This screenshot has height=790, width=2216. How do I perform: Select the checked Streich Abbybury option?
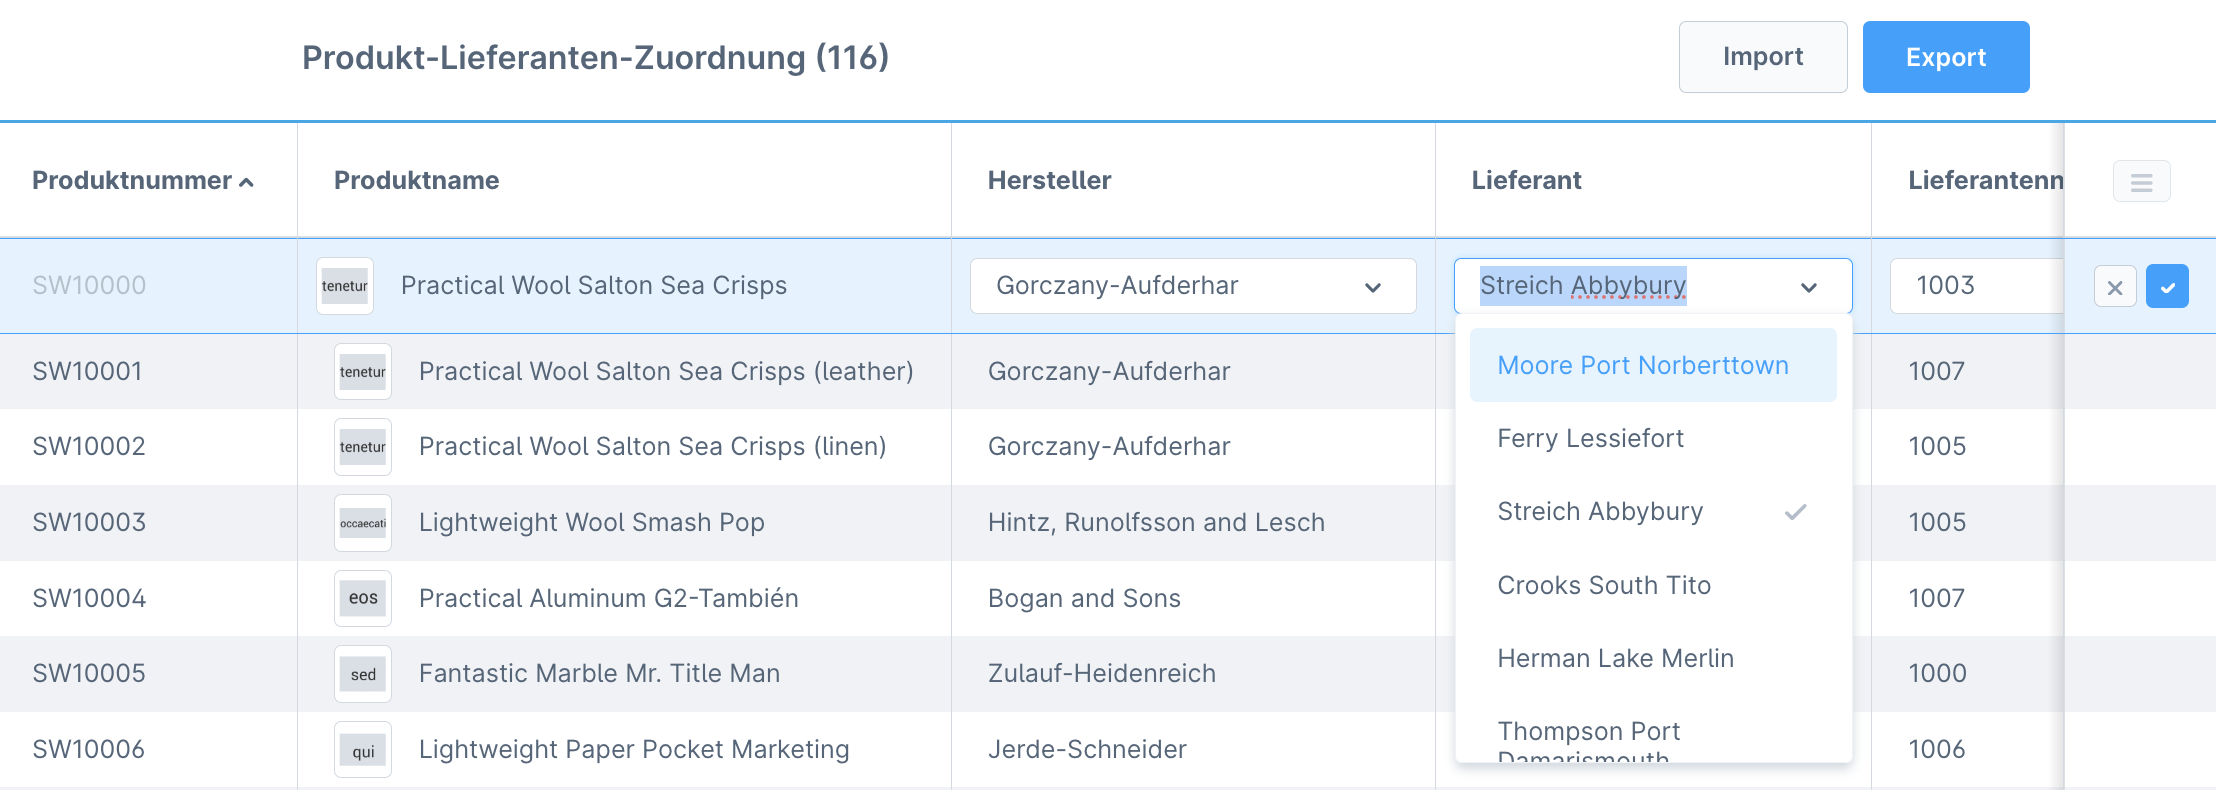pos(1600,511)
